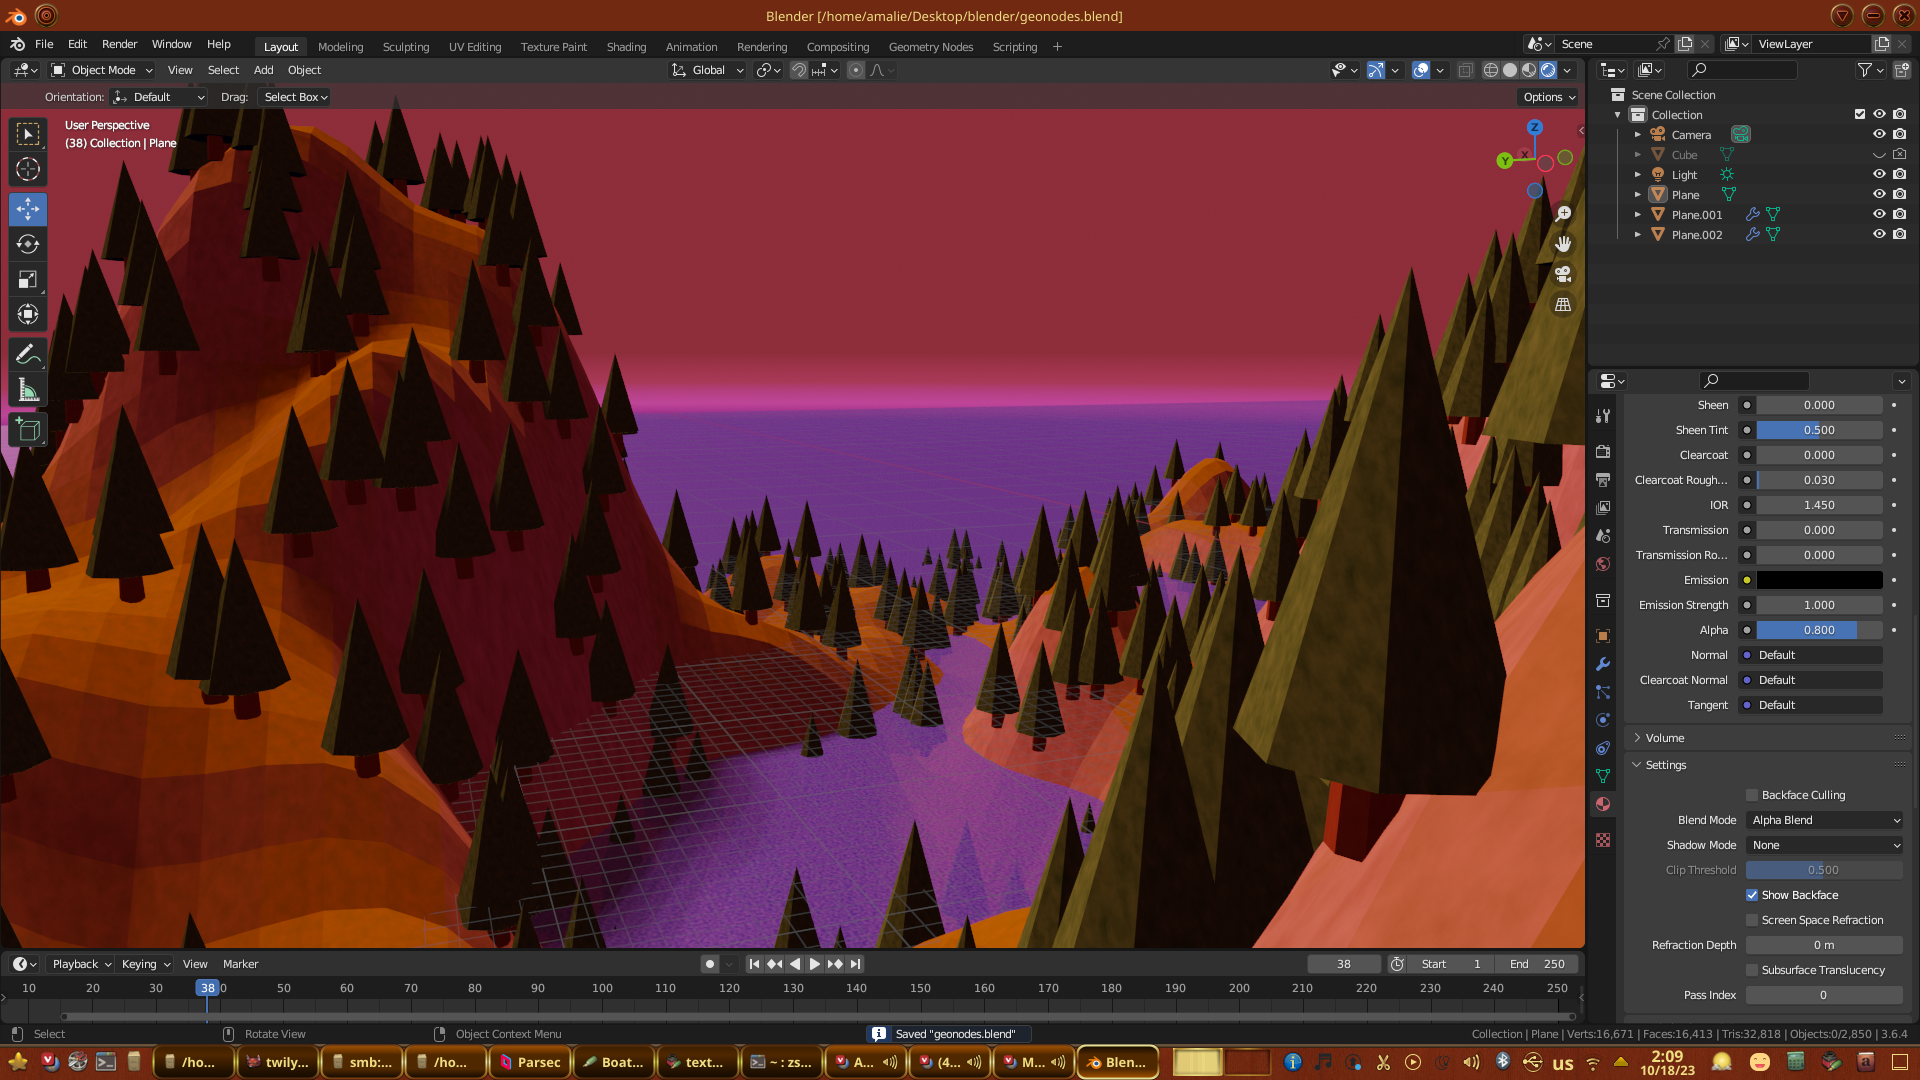Open Modifier properties wrench tab
This screenshot has height=1080, width=1920.
pos(1603,664)
